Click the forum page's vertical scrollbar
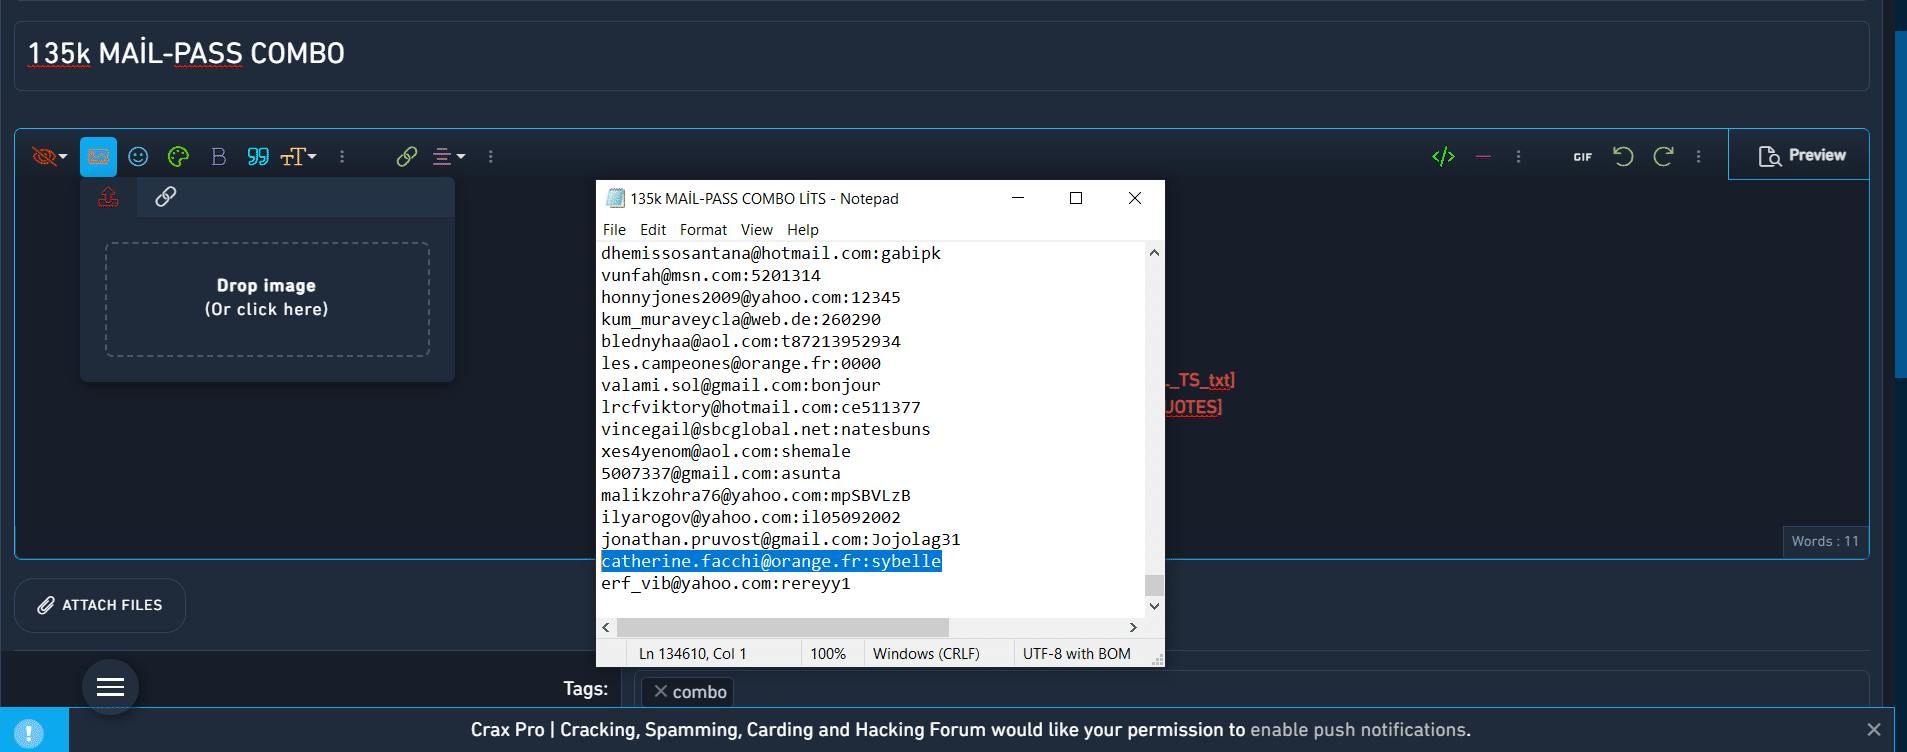The image size is (1907, 752). point(1901,205)
